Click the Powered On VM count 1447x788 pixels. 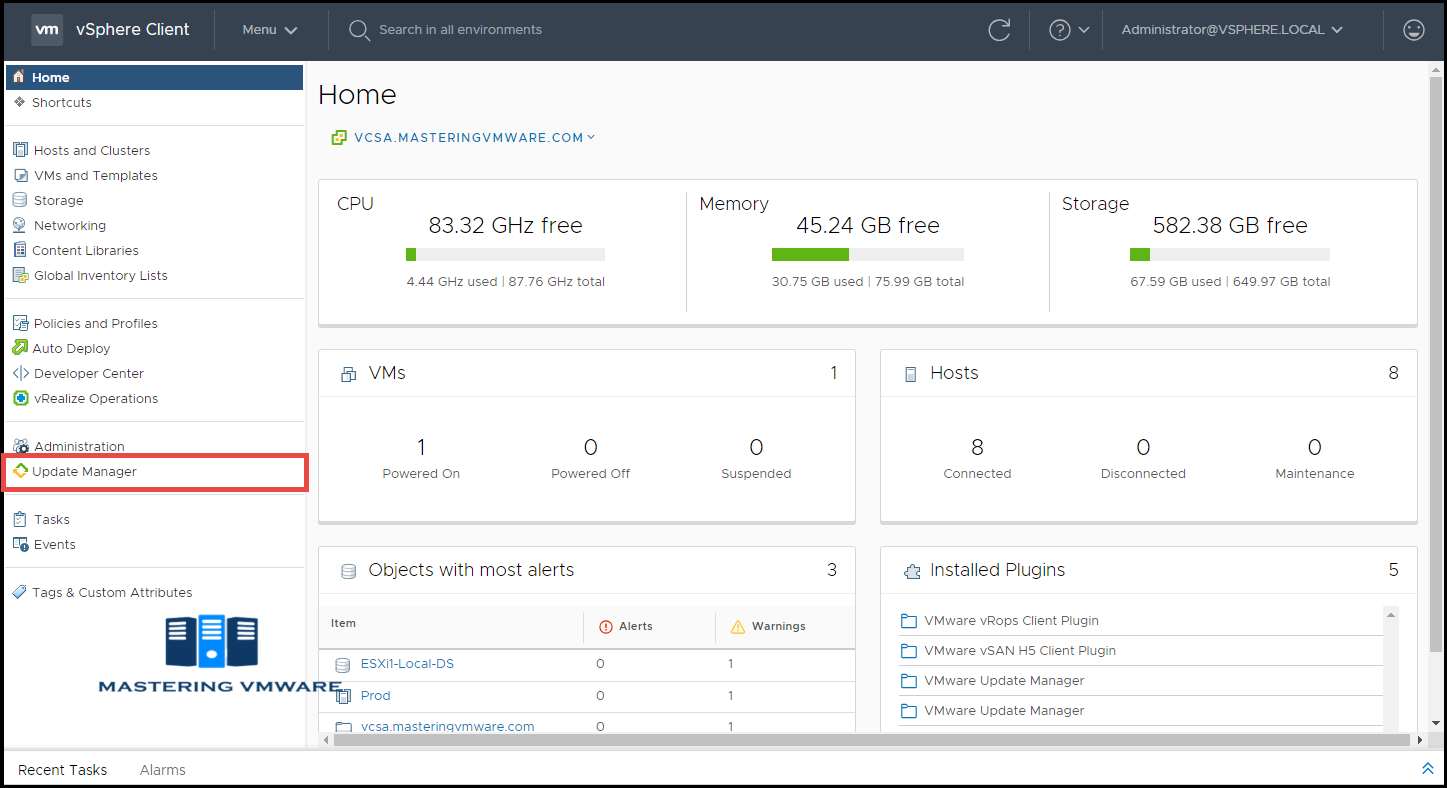click(421, 447)
